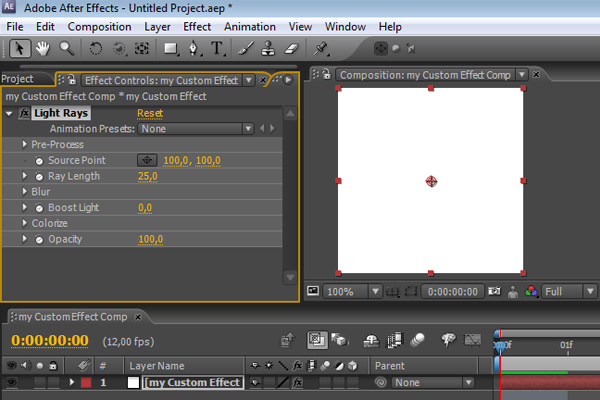Click the current time indicator in timeline

coord(500,346)
